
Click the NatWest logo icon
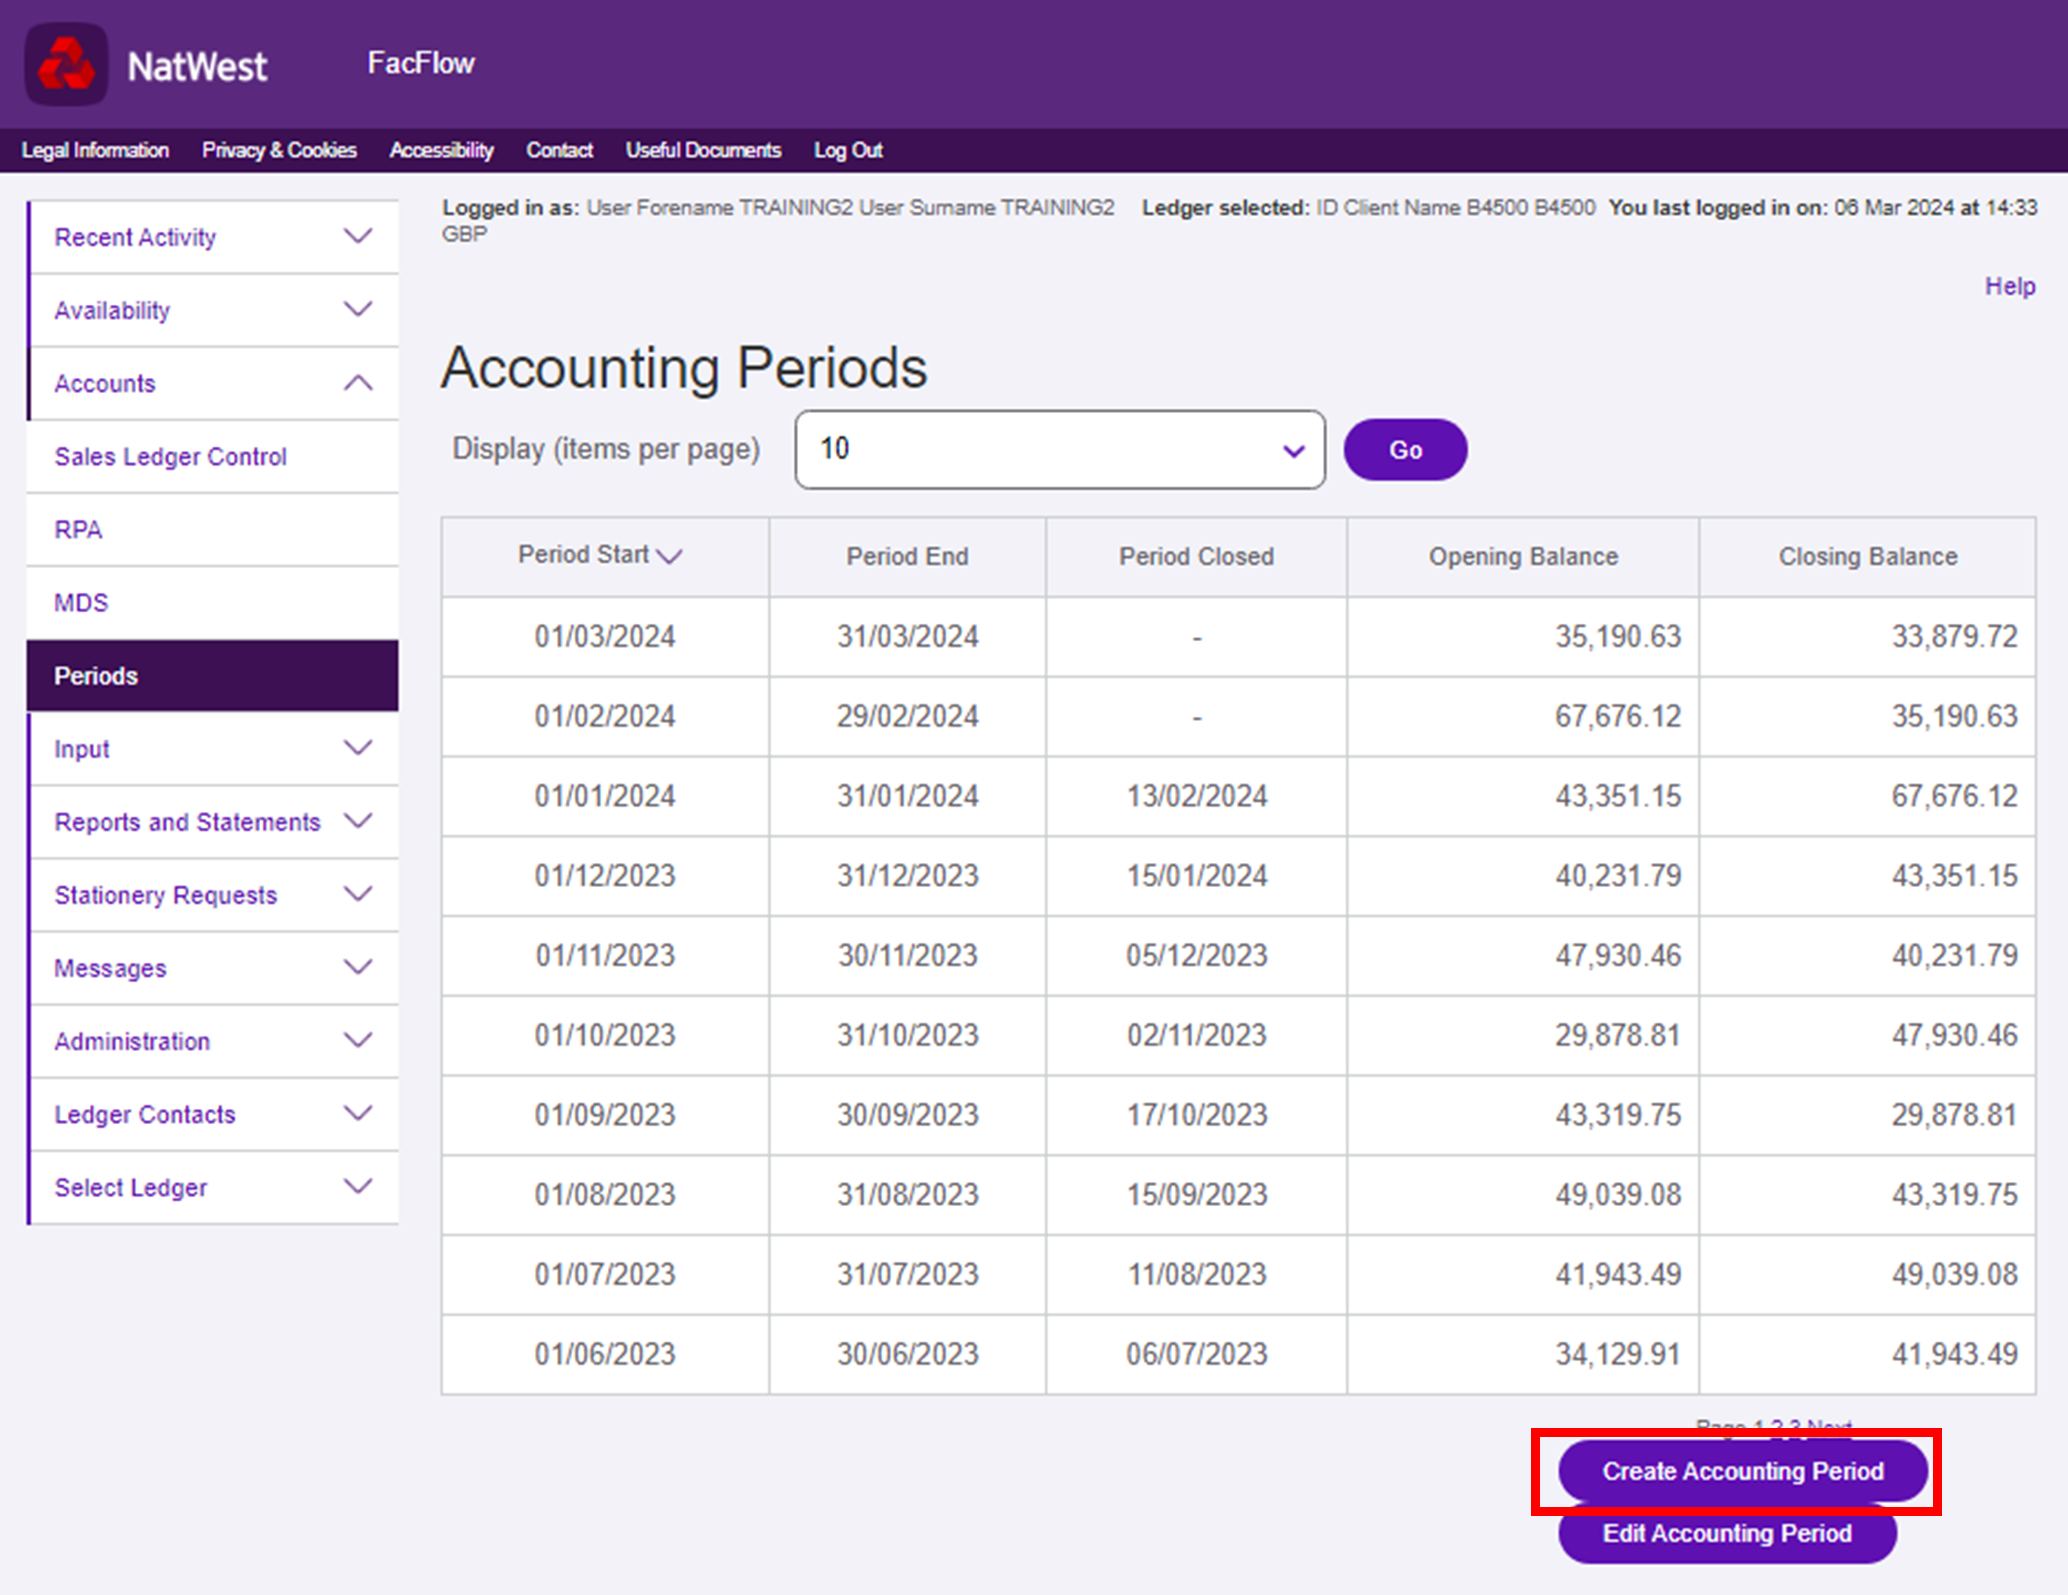(66, 65)
